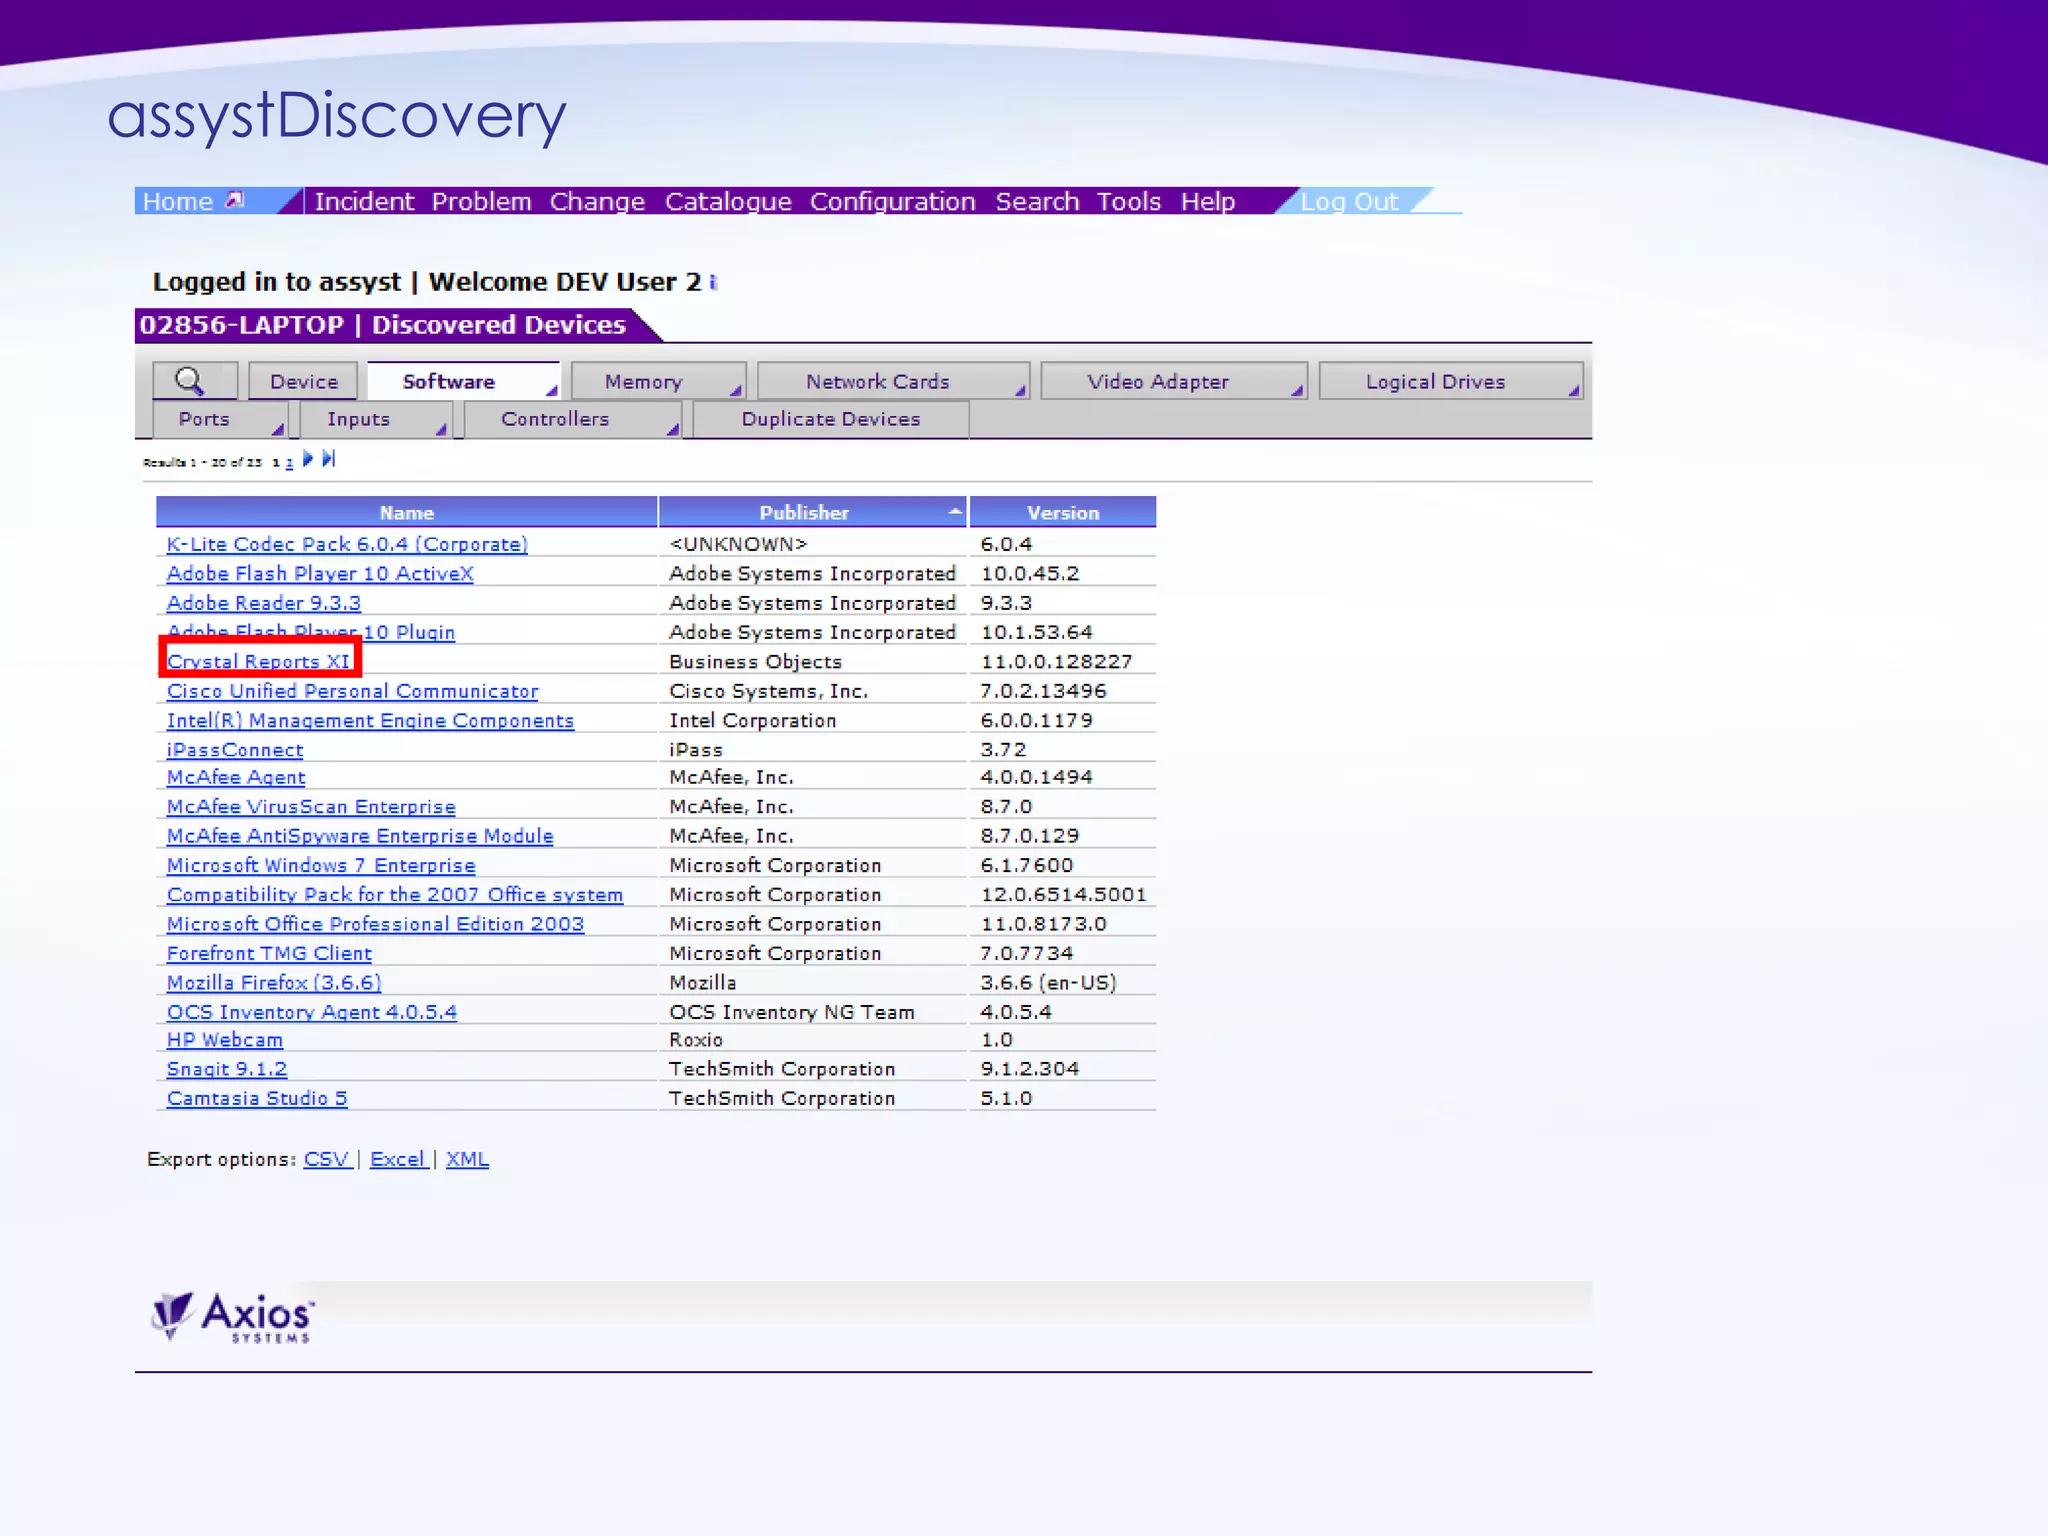Go to next results page arrow
This screenshot has width=2048, height=1536.
pyautogui.click(x=308, y=459)
